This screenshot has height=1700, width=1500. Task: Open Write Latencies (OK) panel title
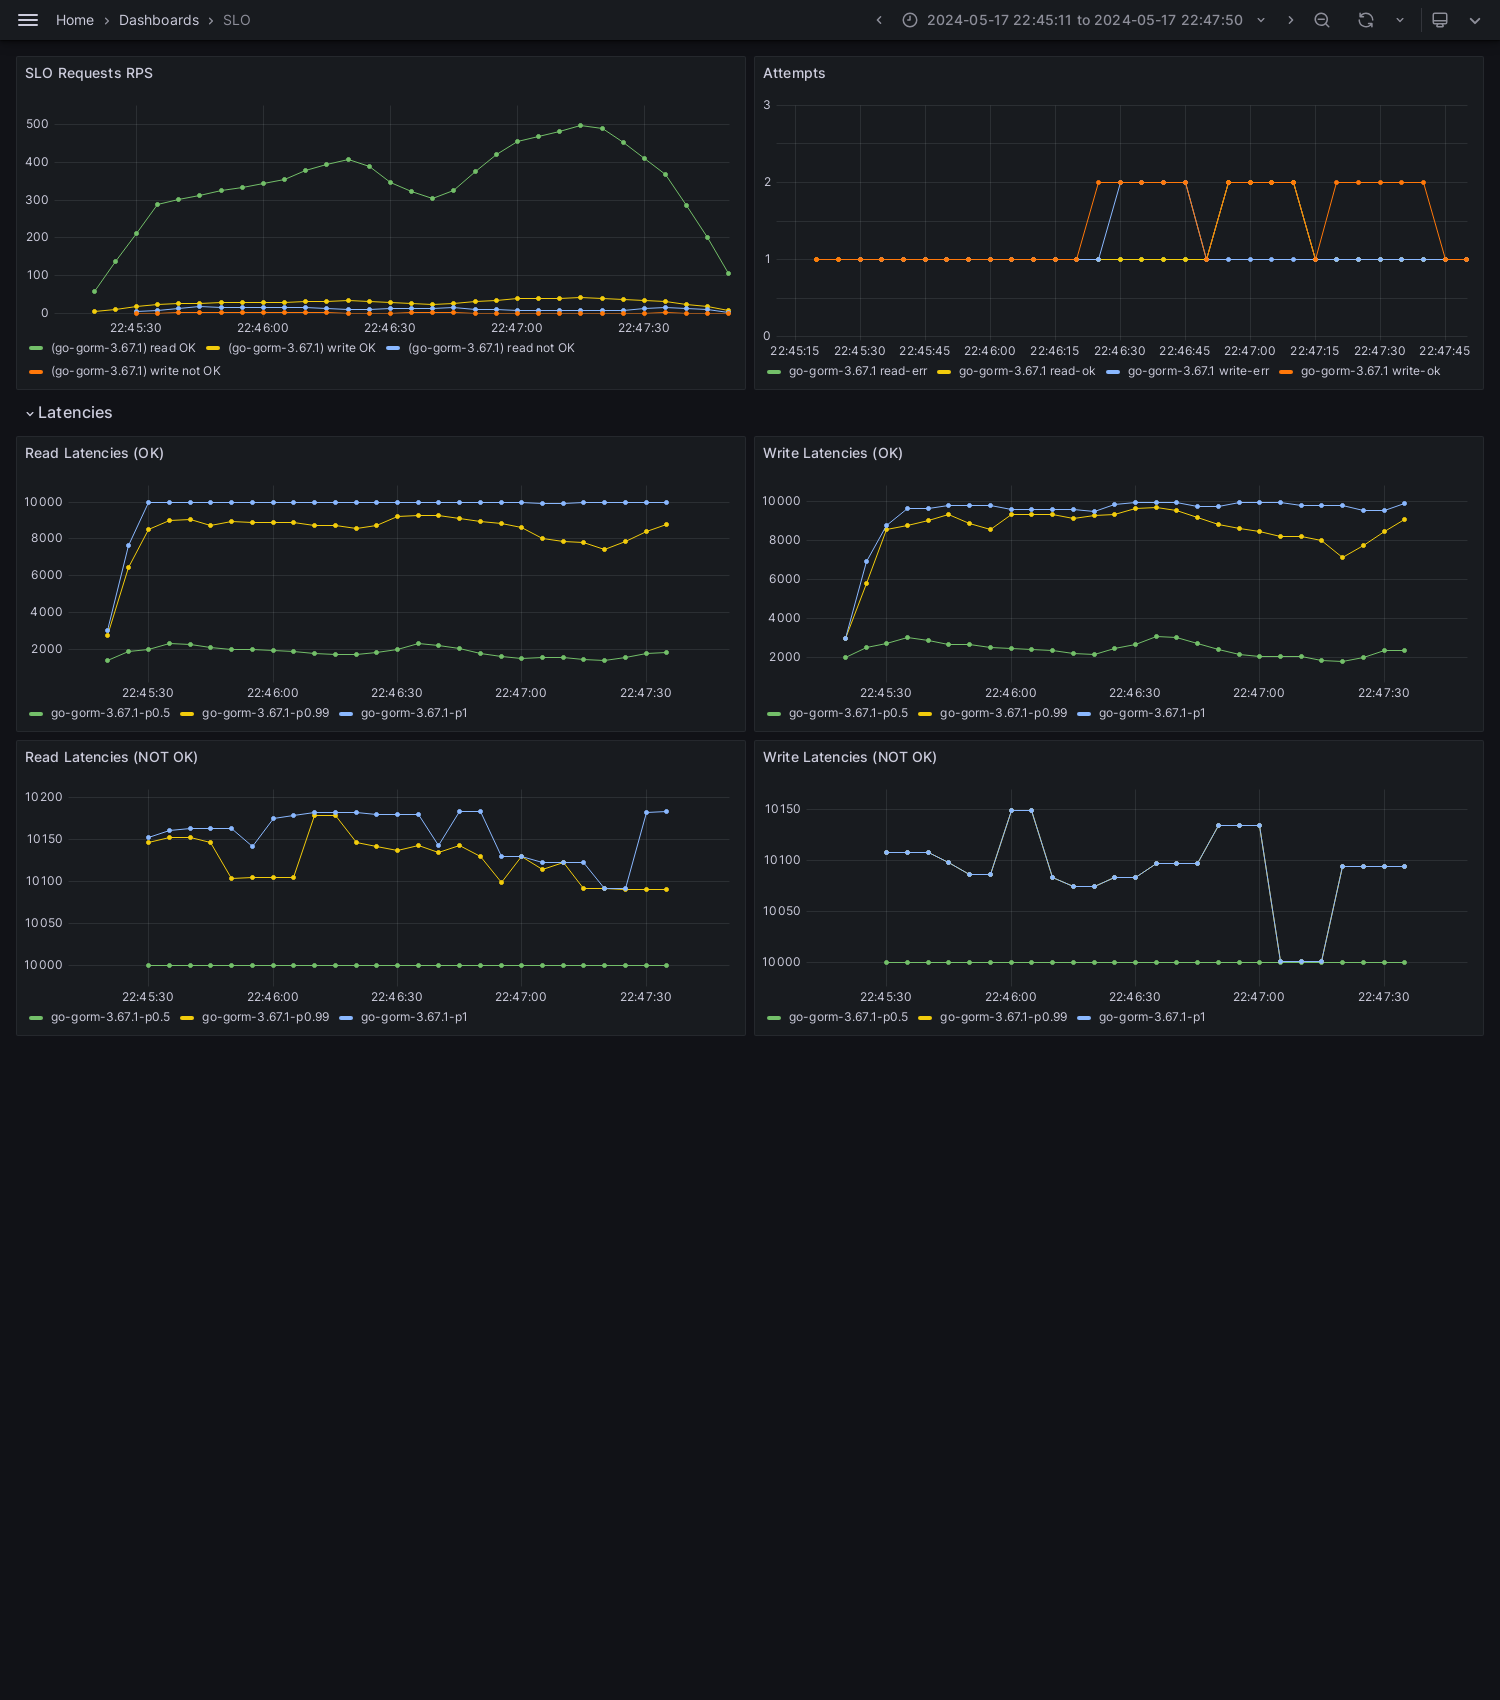tap(833, 453)
